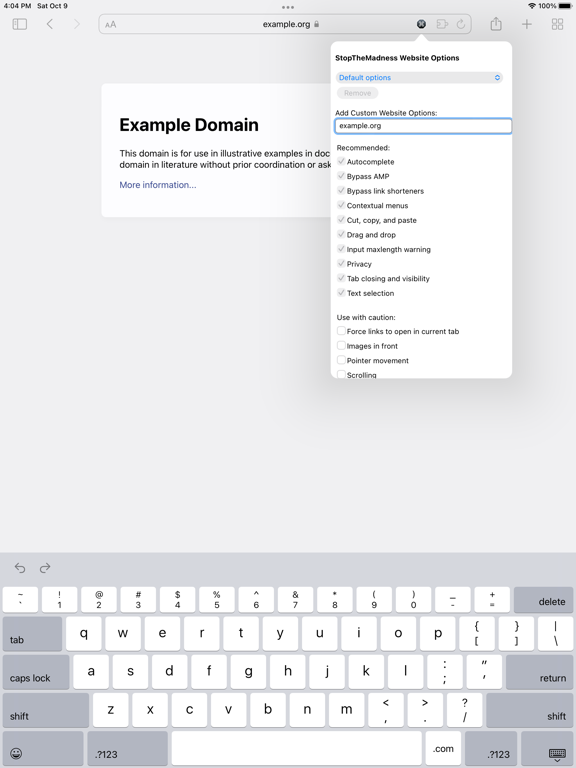Tap the left shift key
576x768 pixels.
(x=46, y=710)
